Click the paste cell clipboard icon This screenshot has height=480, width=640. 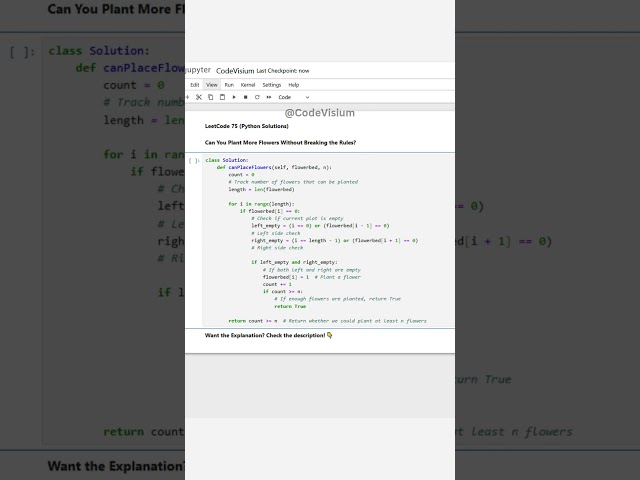tap(222, 97)
